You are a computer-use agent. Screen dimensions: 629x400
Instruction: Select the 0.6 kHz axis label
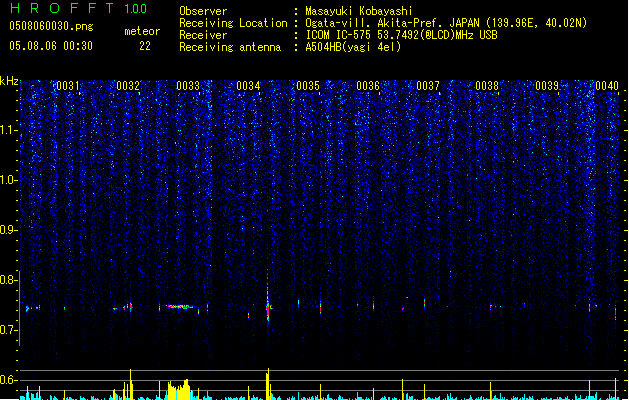[x=9, y=380]
